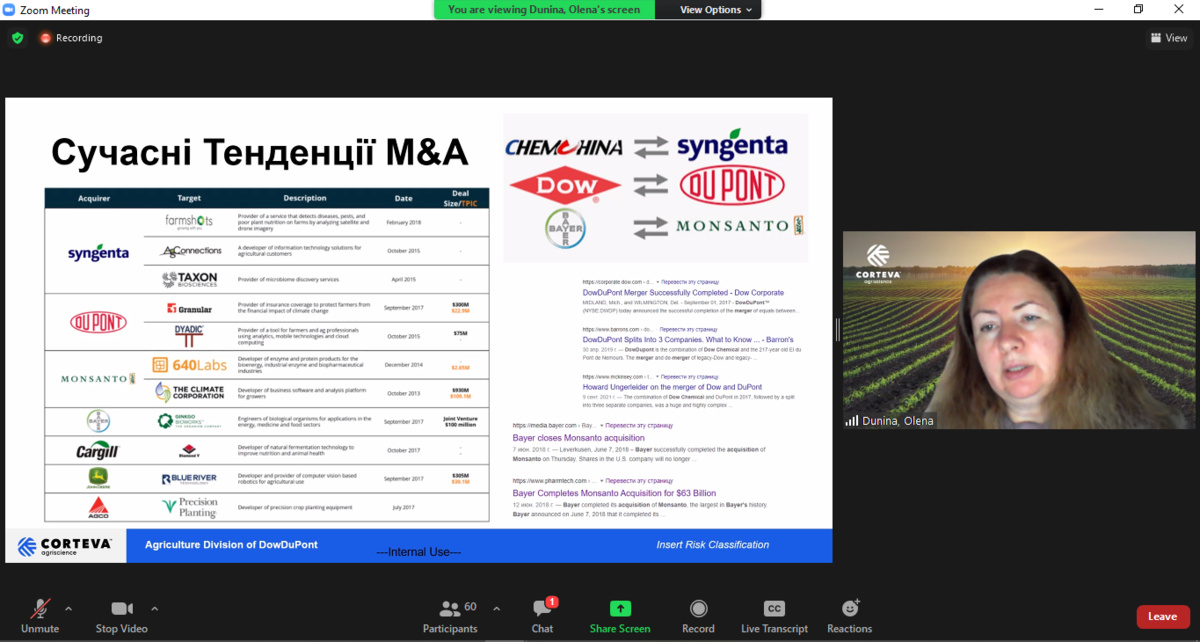Start recording with Record button
This screenshot has height=642, width=1200.
coord(698,615)
